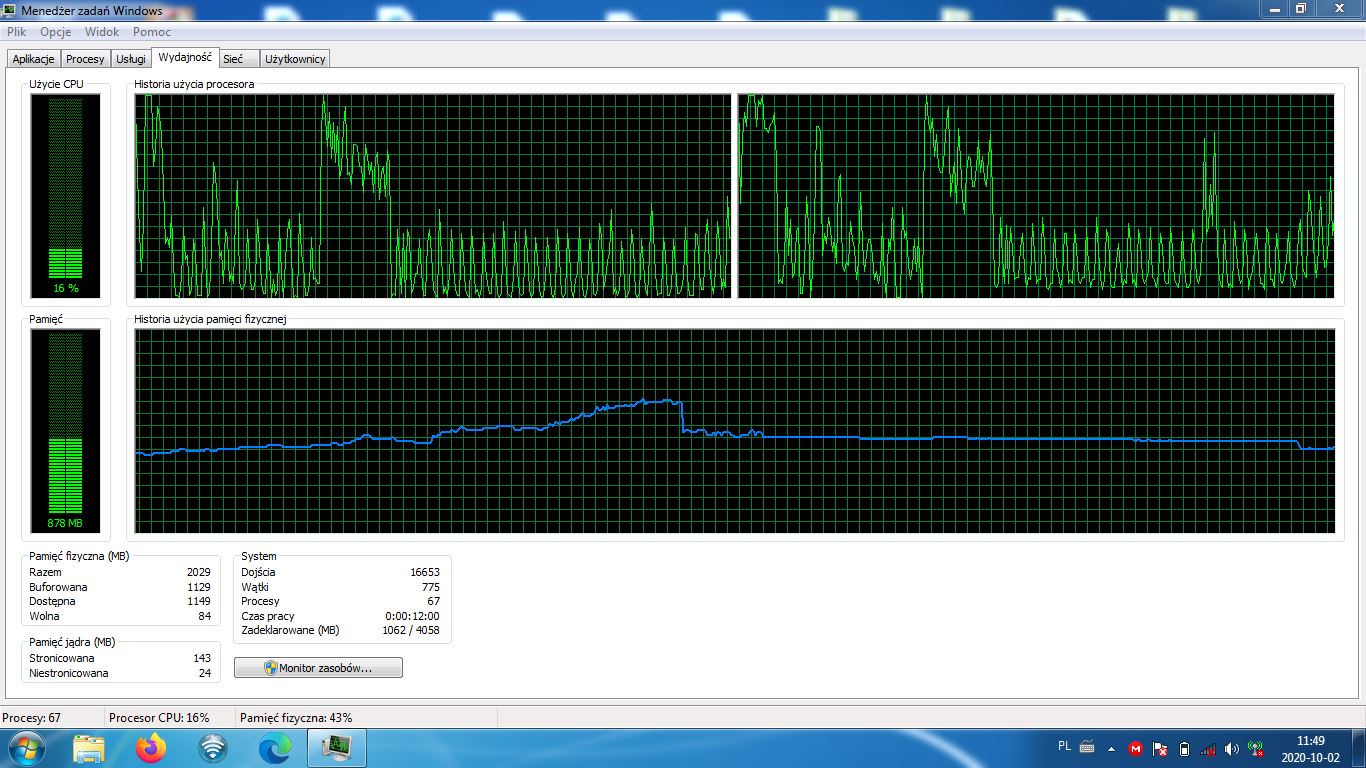Launch Microsoft Edge from the taskbar

(275, 748)
